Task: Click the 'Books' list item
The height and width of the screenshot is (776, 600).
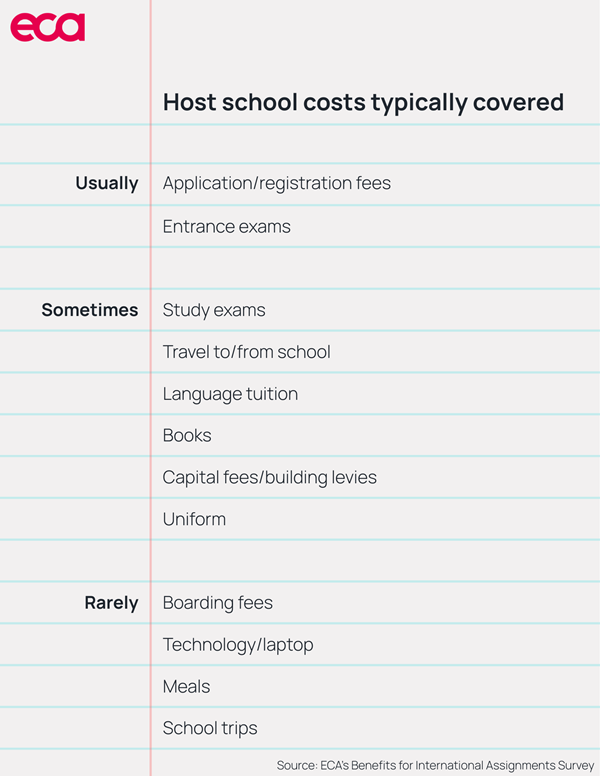Action: click(187, 436)
